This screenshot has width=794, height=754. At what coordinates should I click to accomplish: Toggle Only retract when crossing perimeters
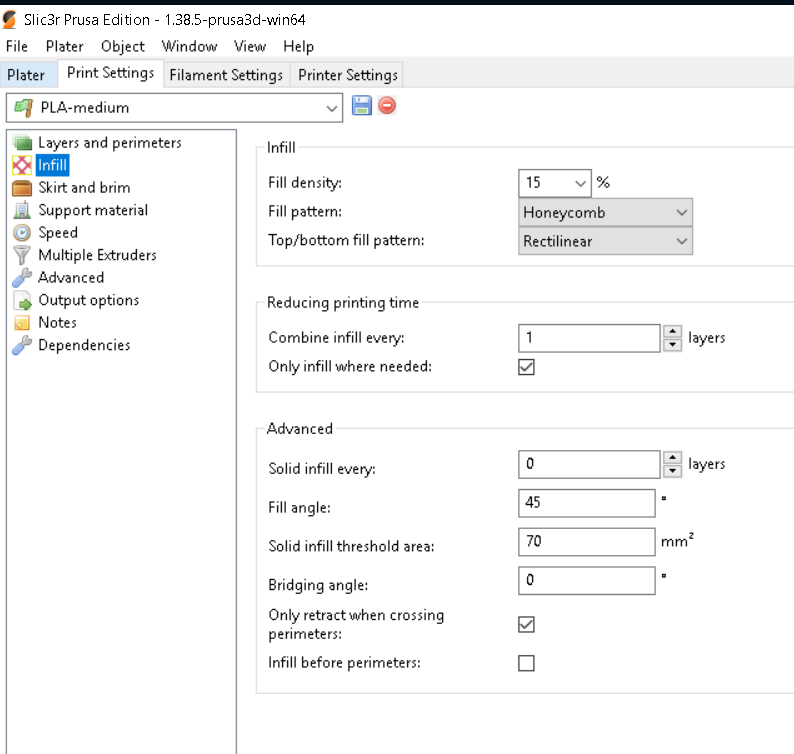pos(526,624)
